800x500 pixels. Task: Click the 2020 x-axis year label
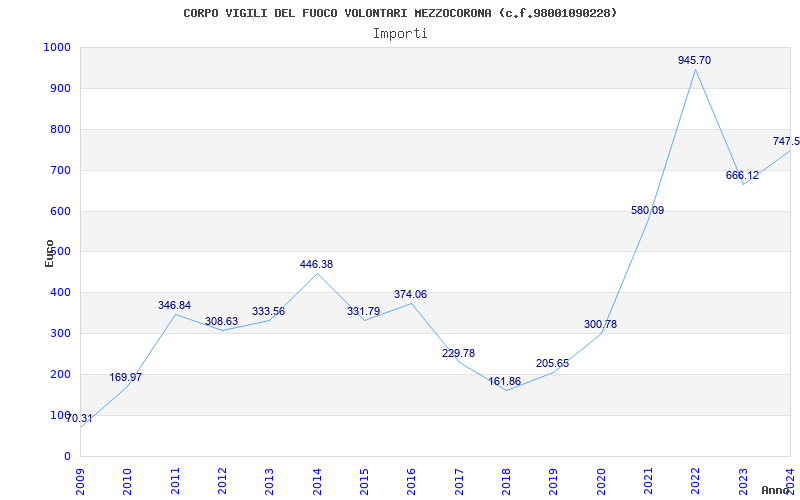tap(601, 482)
